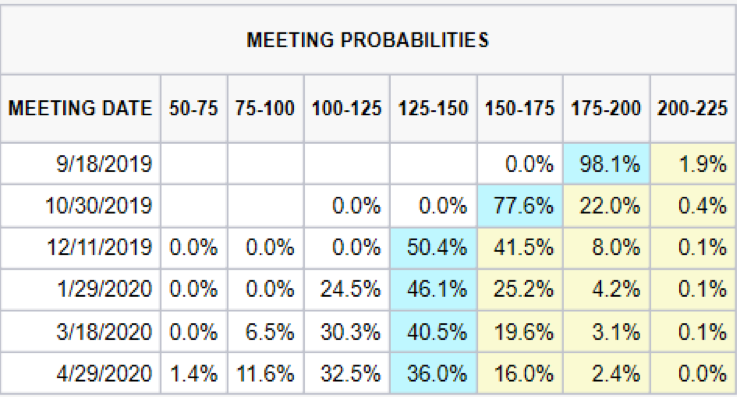Click the highlighted 98.1% cell
This screenshot has height=397, width=737.
[606, 164]
